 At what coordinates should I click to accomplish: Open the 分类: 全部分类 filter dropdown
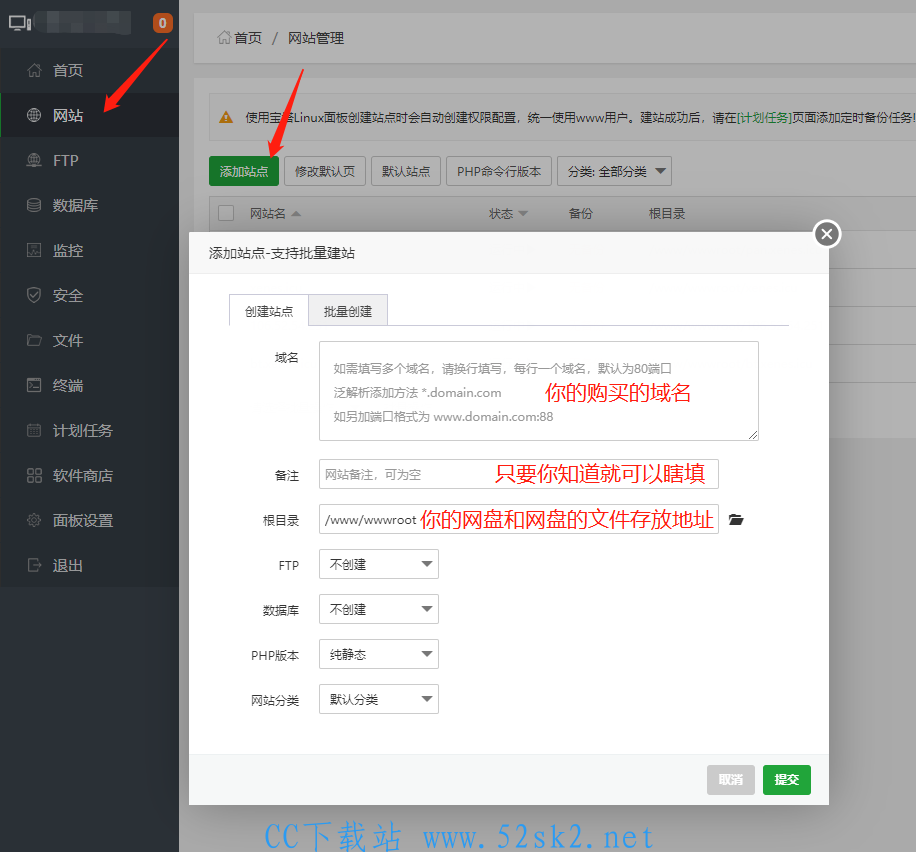pos(614,171)
